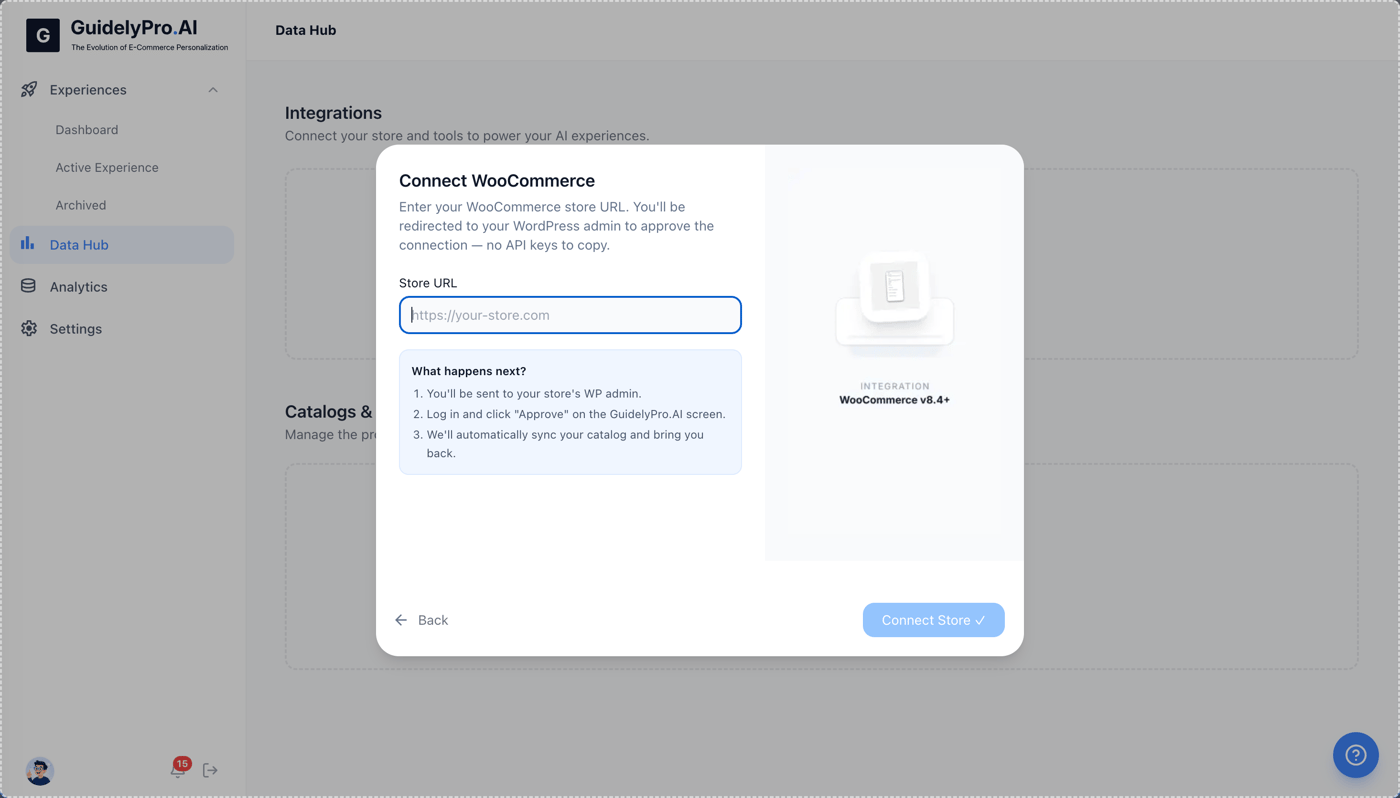1400x798 pixels.
Task: Click the "Store URL" field label
Action: click(428, 283)
